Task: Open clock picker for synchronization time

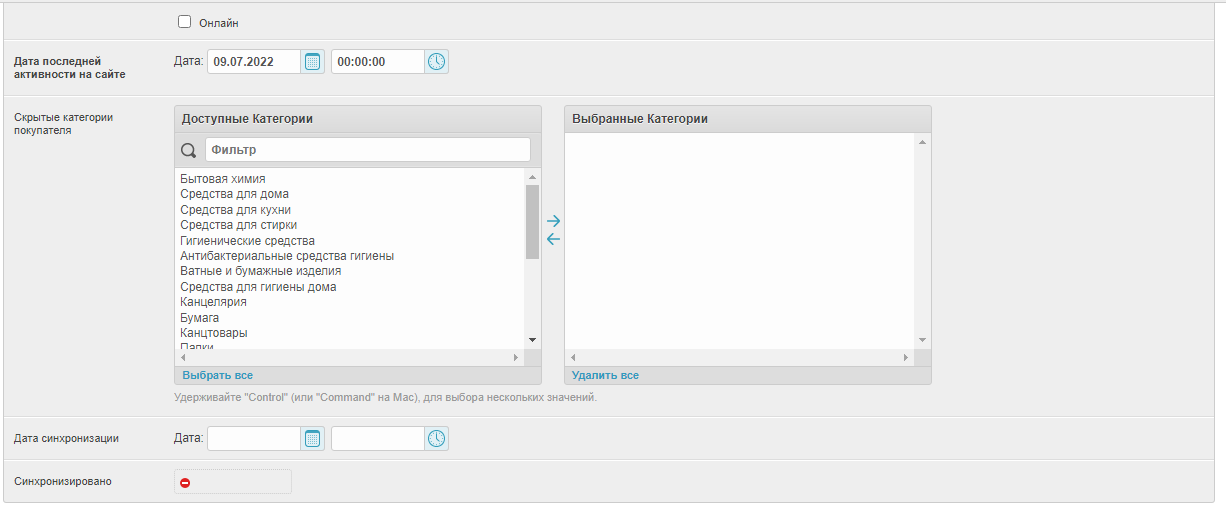Action: tap(437, 439)
